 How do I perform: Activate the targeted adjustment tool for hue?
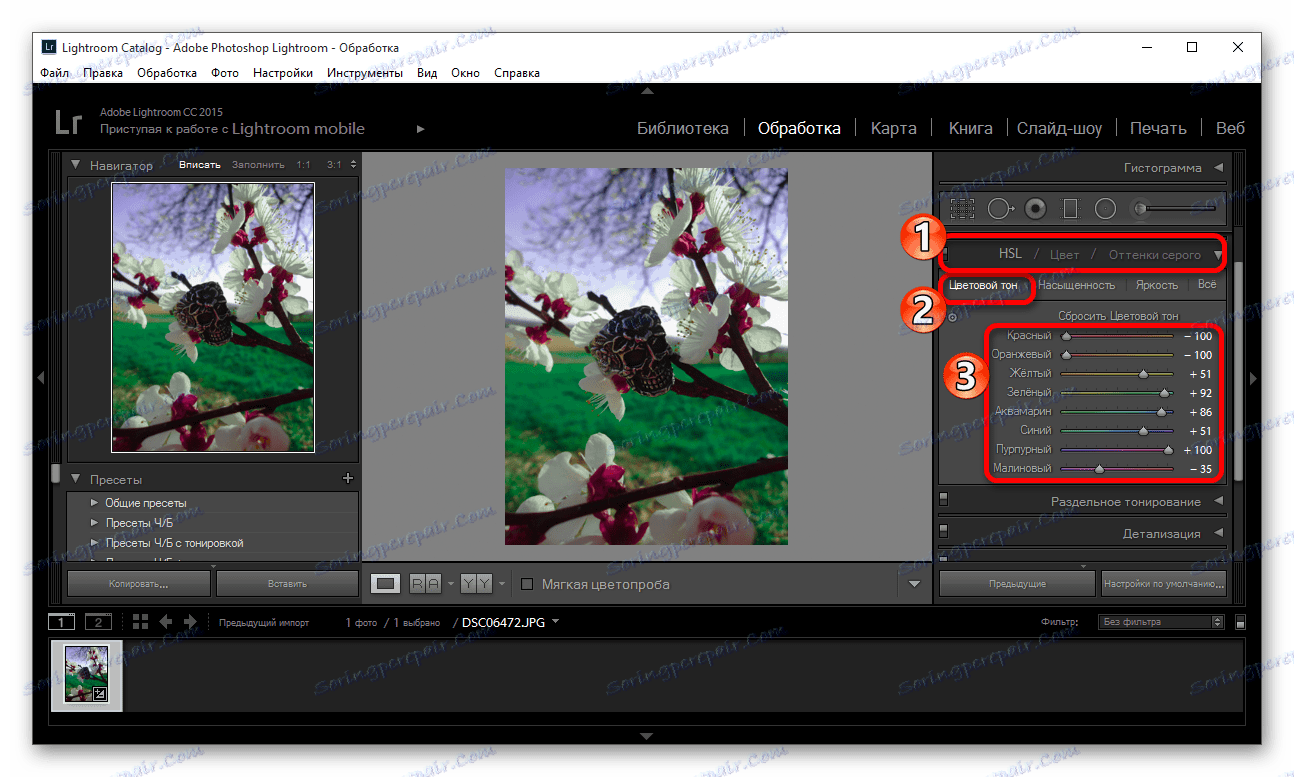[951, 316]
